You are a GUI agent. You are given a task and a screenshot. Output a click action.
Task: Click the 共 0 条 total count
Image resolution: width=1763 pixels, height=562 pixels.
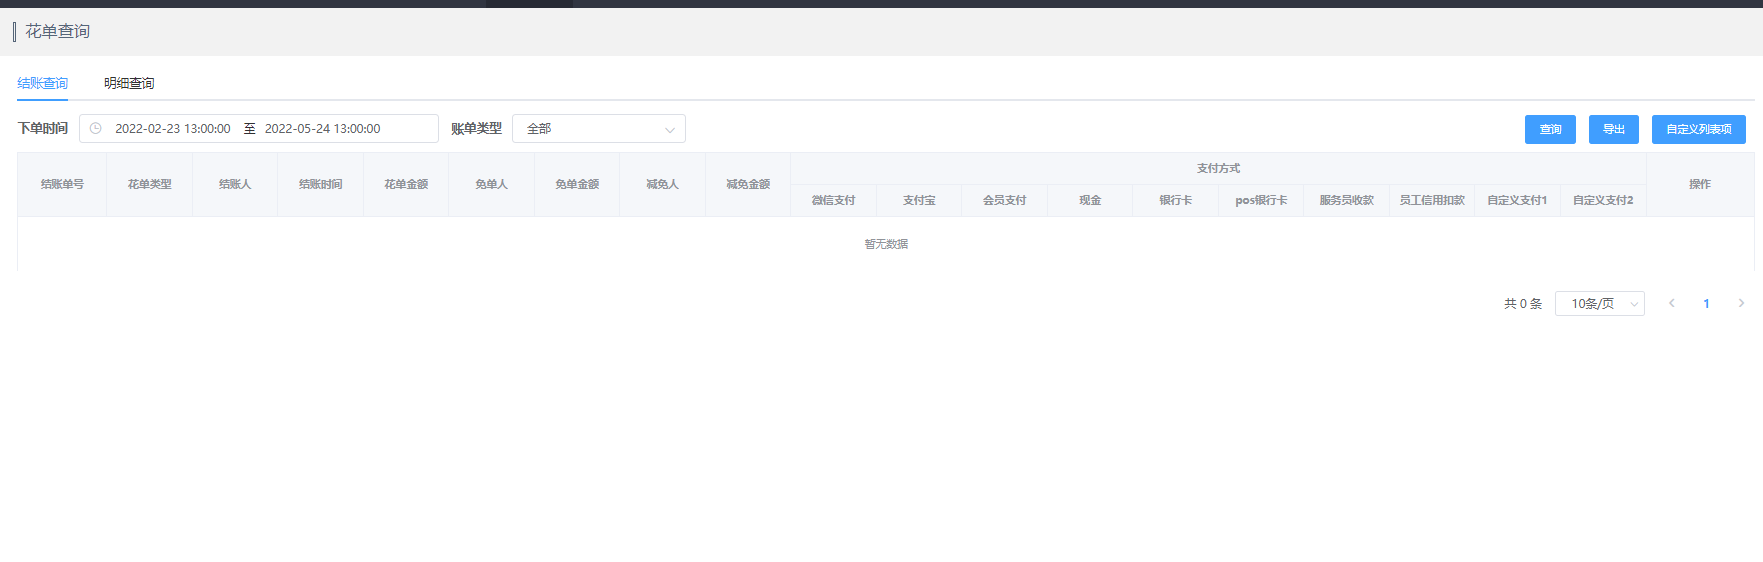1523,303
